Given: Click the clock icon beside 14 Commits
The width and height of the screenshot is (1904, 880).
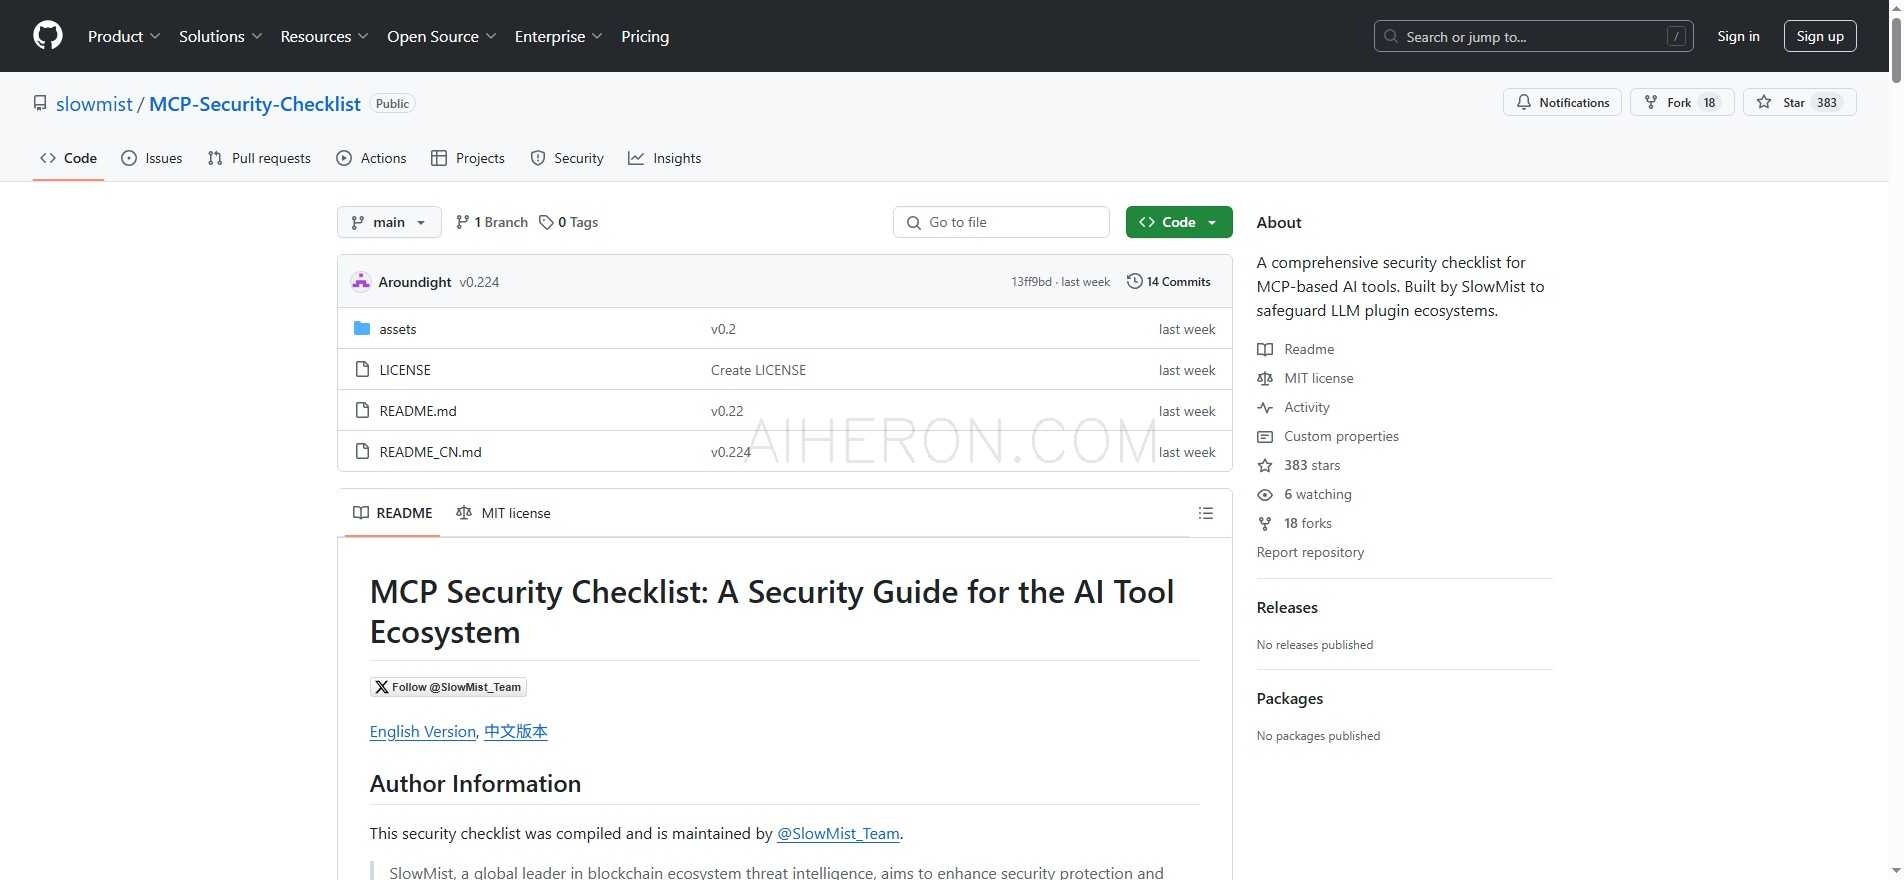Looking at the screenshot, I should coord(1134,282).
